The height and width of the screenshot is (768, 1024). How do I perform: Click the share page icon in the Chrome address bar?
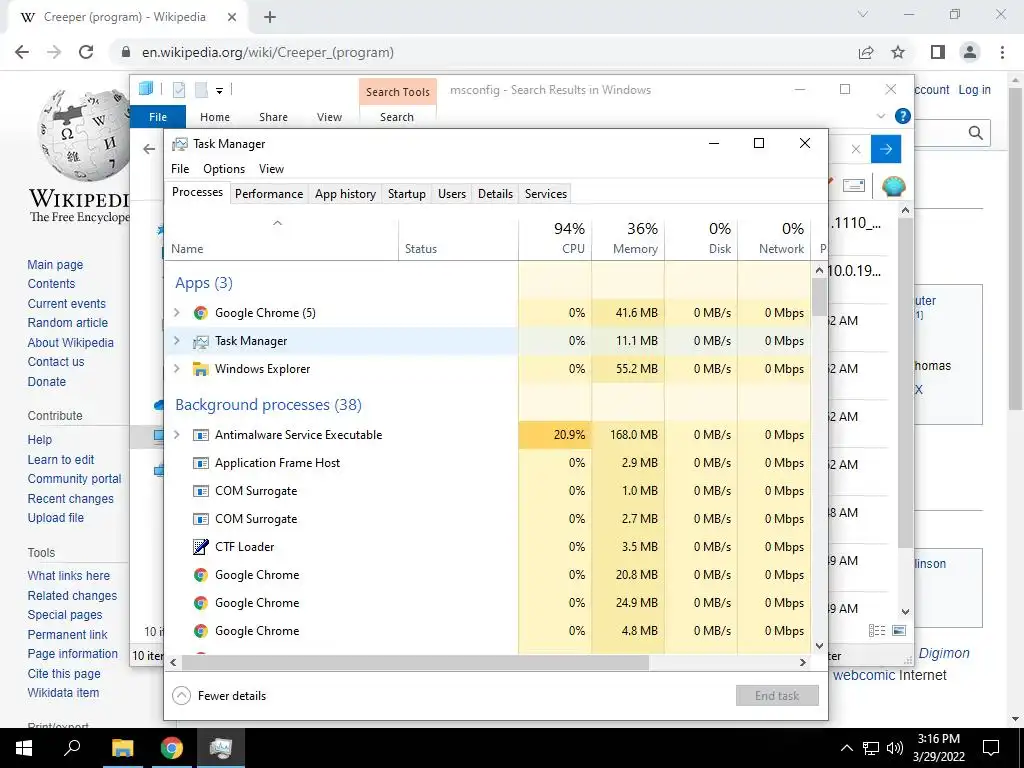[866, 52]
